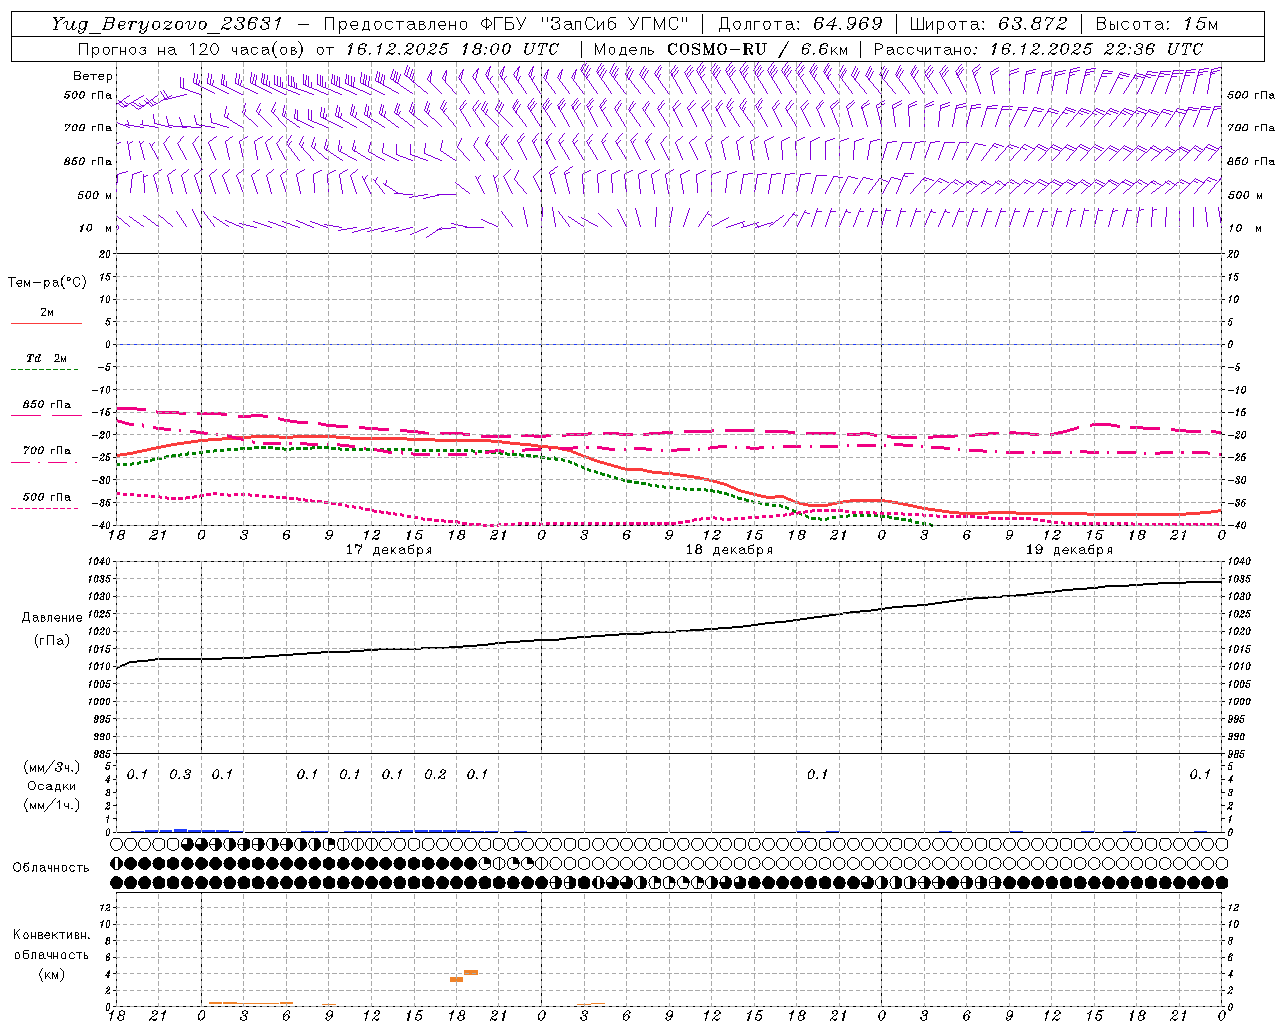Click the 0.2 precipitation amount value
Screen dimensions: 1280x1024
coord(435,775)
